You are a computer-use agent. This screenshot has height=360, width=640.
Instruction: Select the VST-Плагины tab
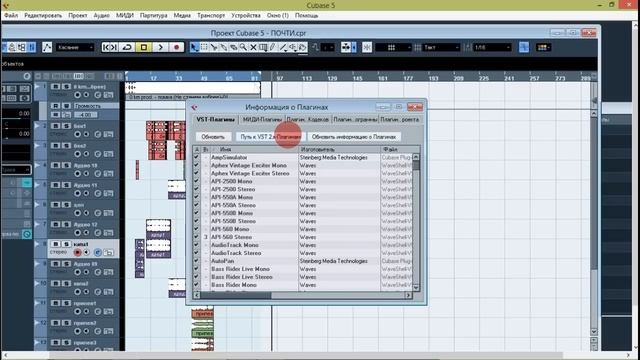pos(216,120)
